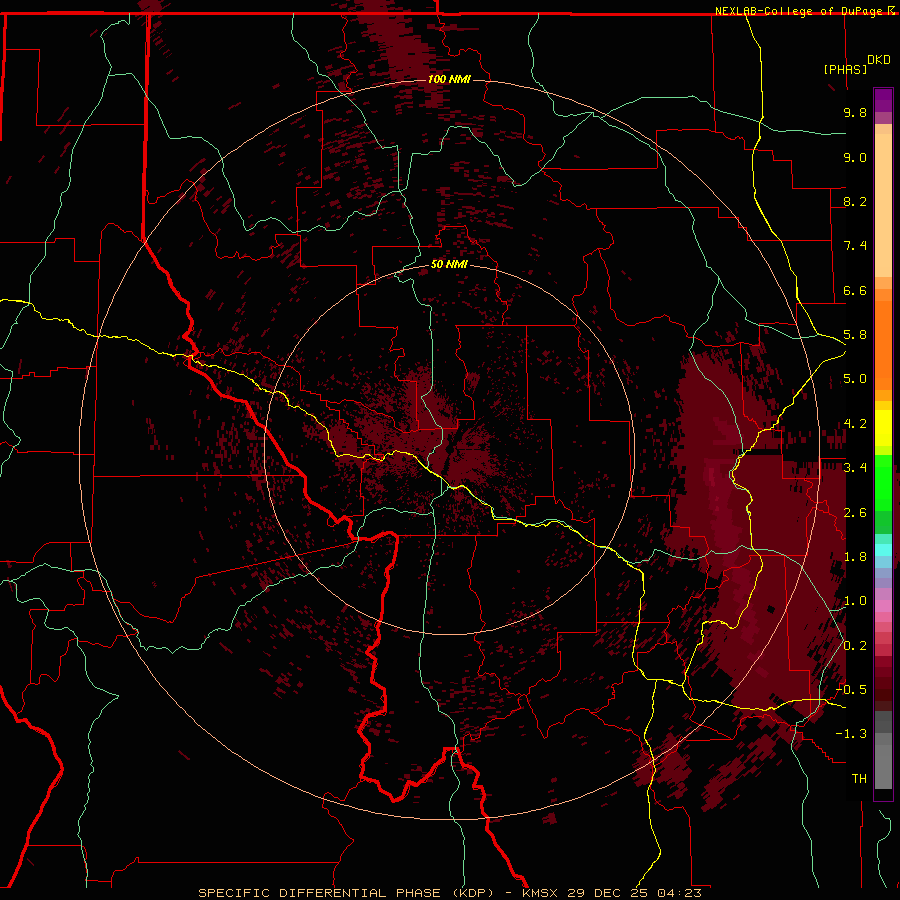The height and width of the screenshot is (900, 900).
Task: Click the 0.2 scale value
Action: click(x=855, y=646)
